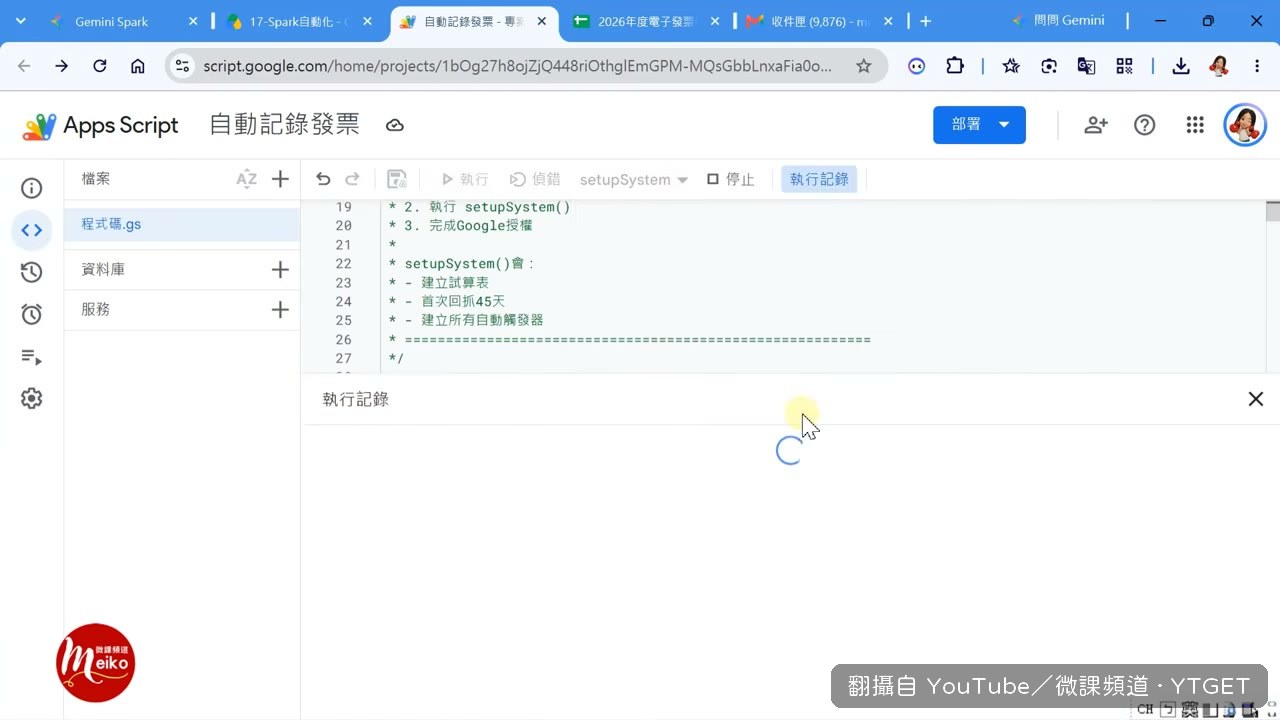Add a new file with plus icon
Viewport: 1280px width, 720px height.
pyautogui.click(x=280, y=179)
